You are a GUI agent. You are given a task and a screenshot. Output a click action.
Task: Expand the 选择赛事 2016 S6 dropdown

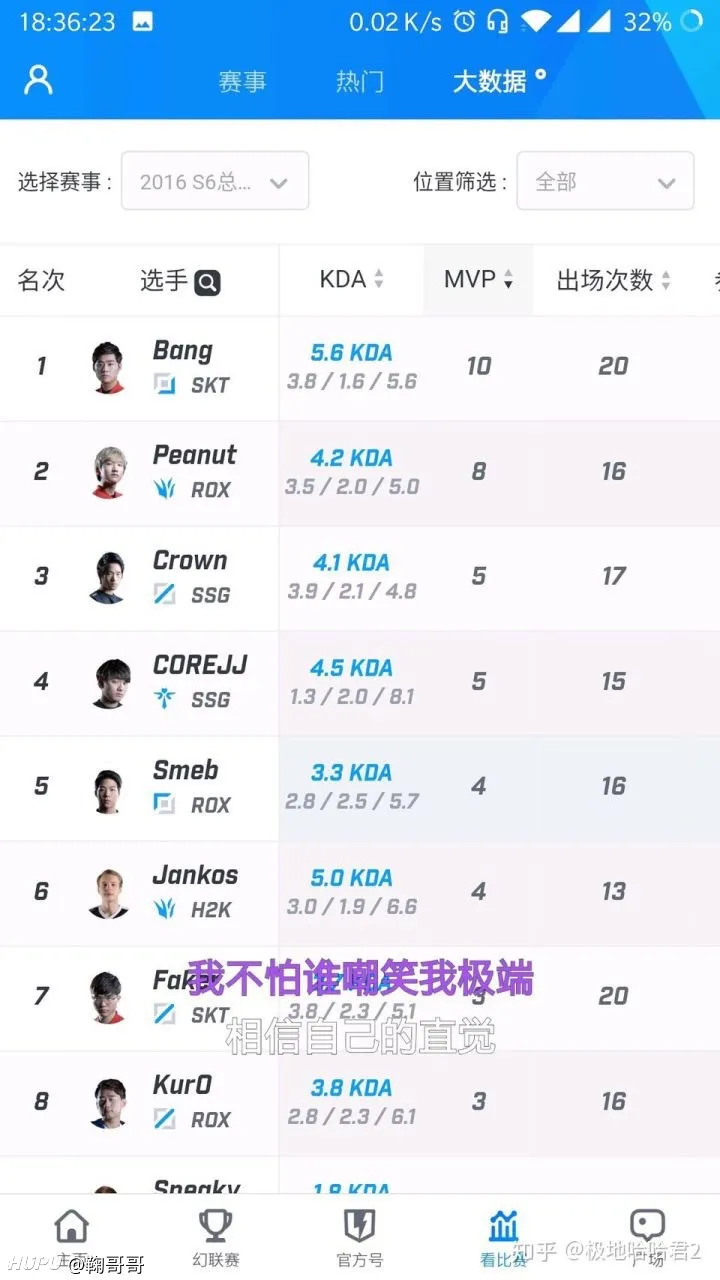[215, 181]
